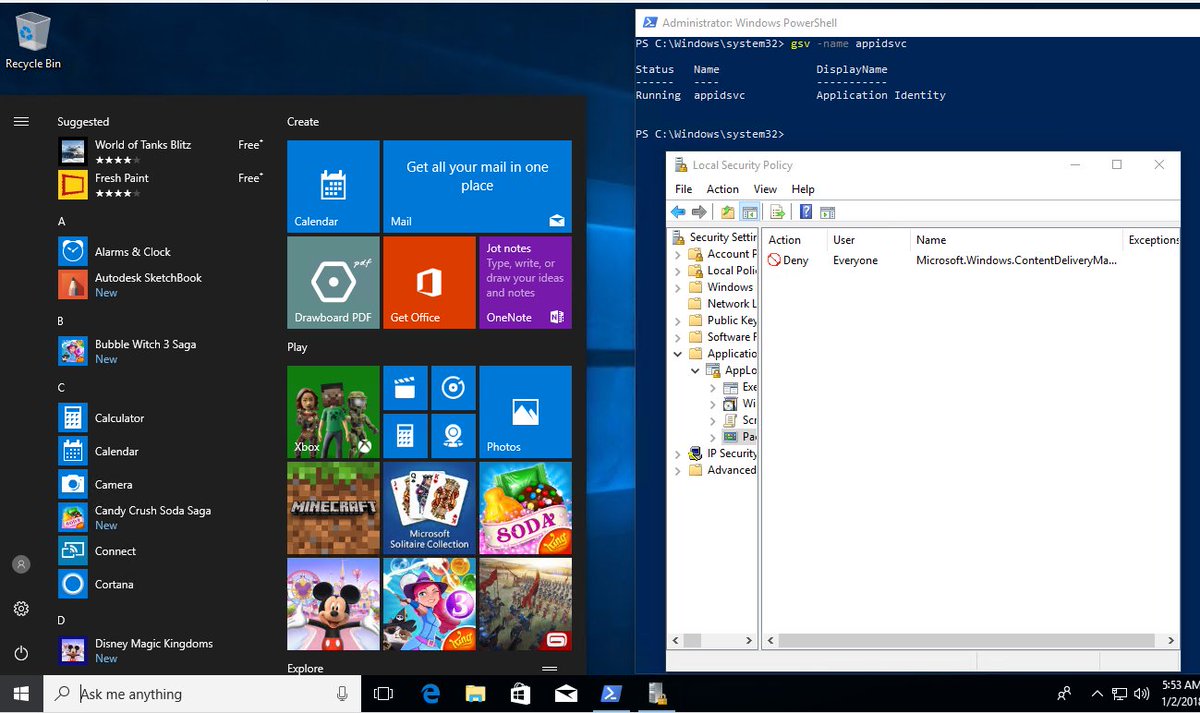Expand the Local Policies tree node
Screen dimensions: 1200x713
[x=678, y=270]
